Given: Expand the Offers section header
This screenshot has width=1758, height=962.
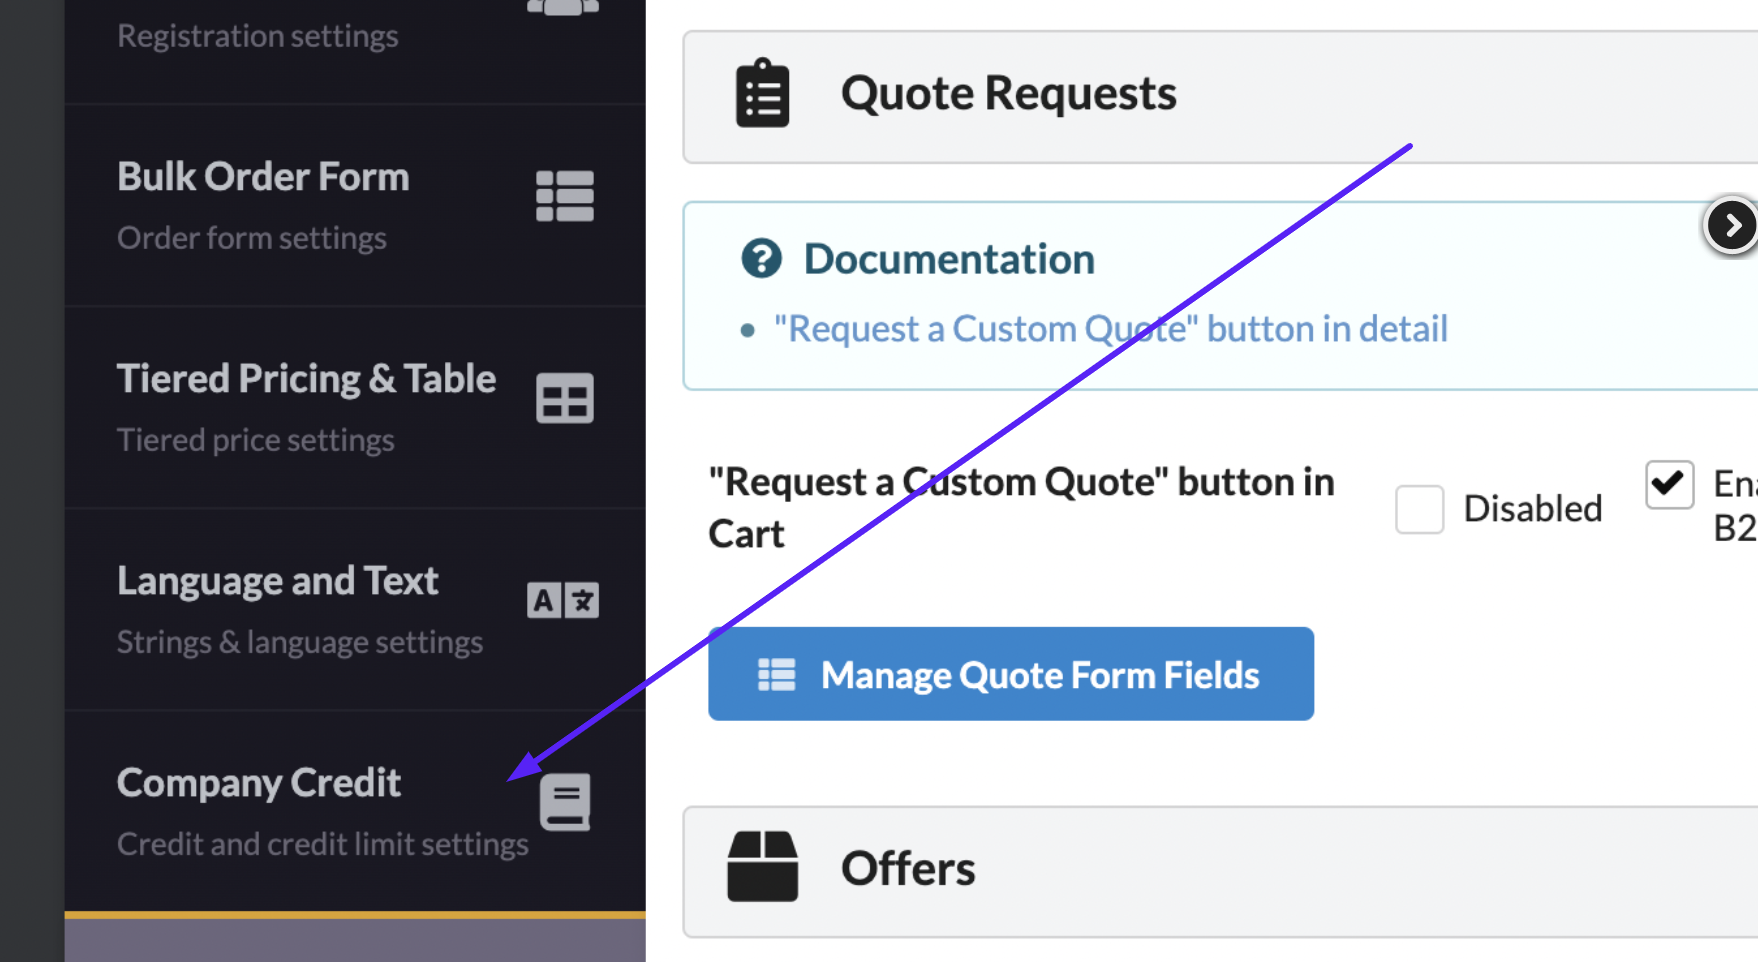Looking at the screenshot, I should [x=1220, y=872].
